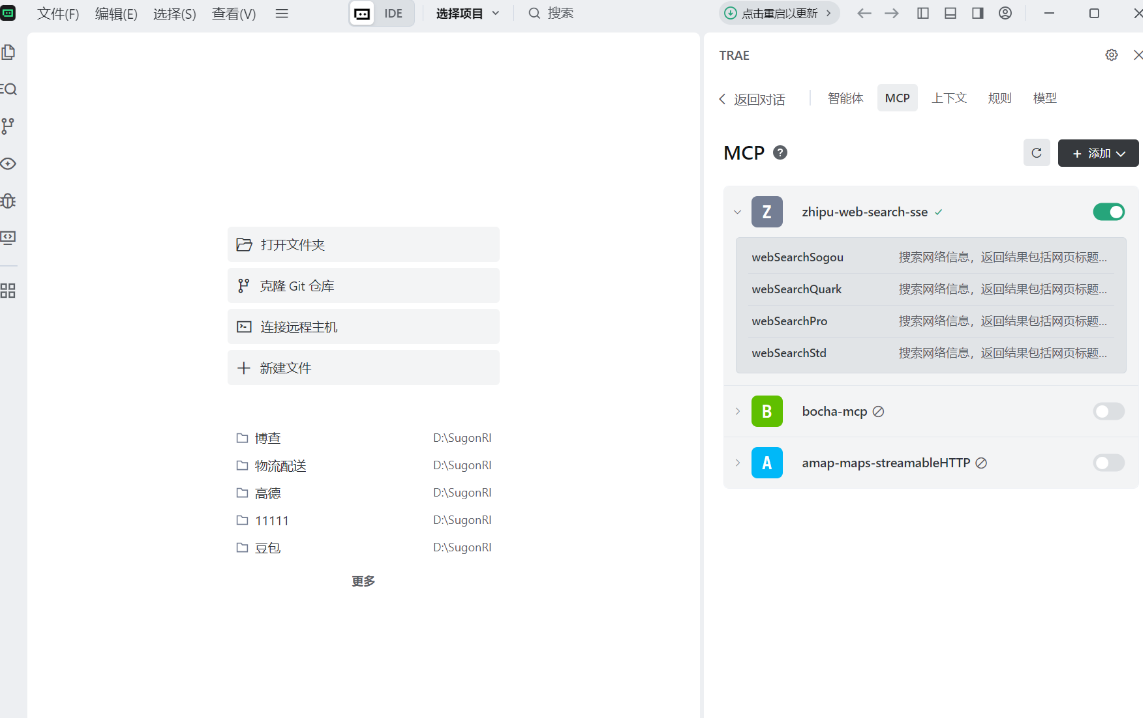Open TRAE panel settings gear icon
1143x718 pixels.
(x=1111, y=55)
